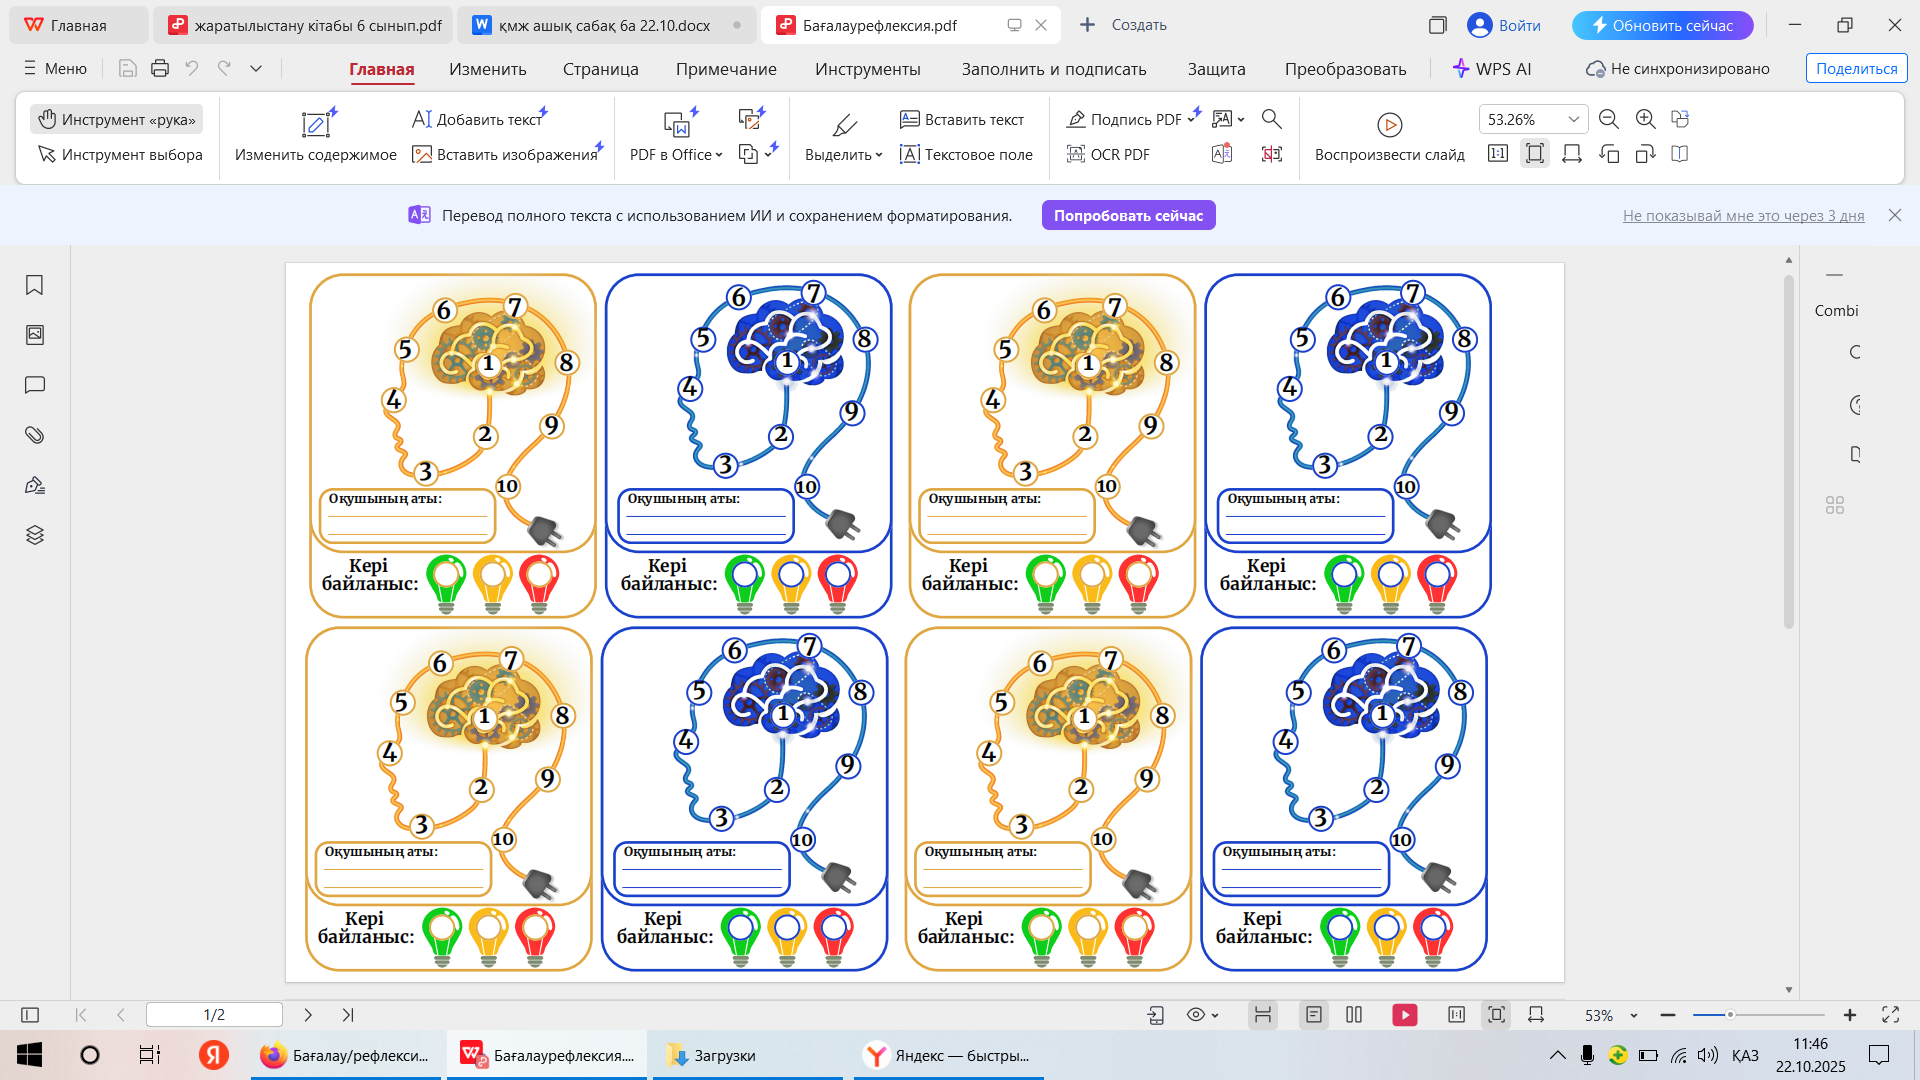Open the comments sidebar panel
Image resolution: width=1920 pixels, height=1080 pixels.
point(34,385)
